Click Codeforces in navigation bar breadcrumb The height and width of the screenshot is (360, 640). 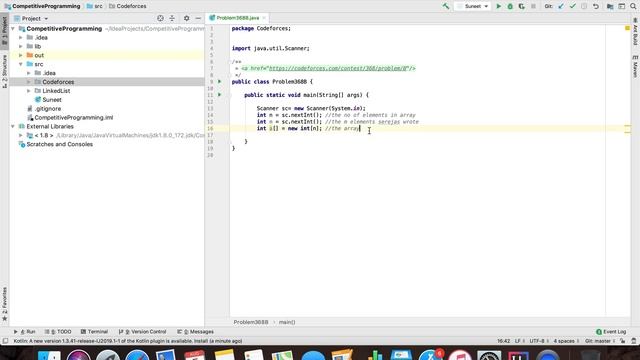tap(127, 6)
